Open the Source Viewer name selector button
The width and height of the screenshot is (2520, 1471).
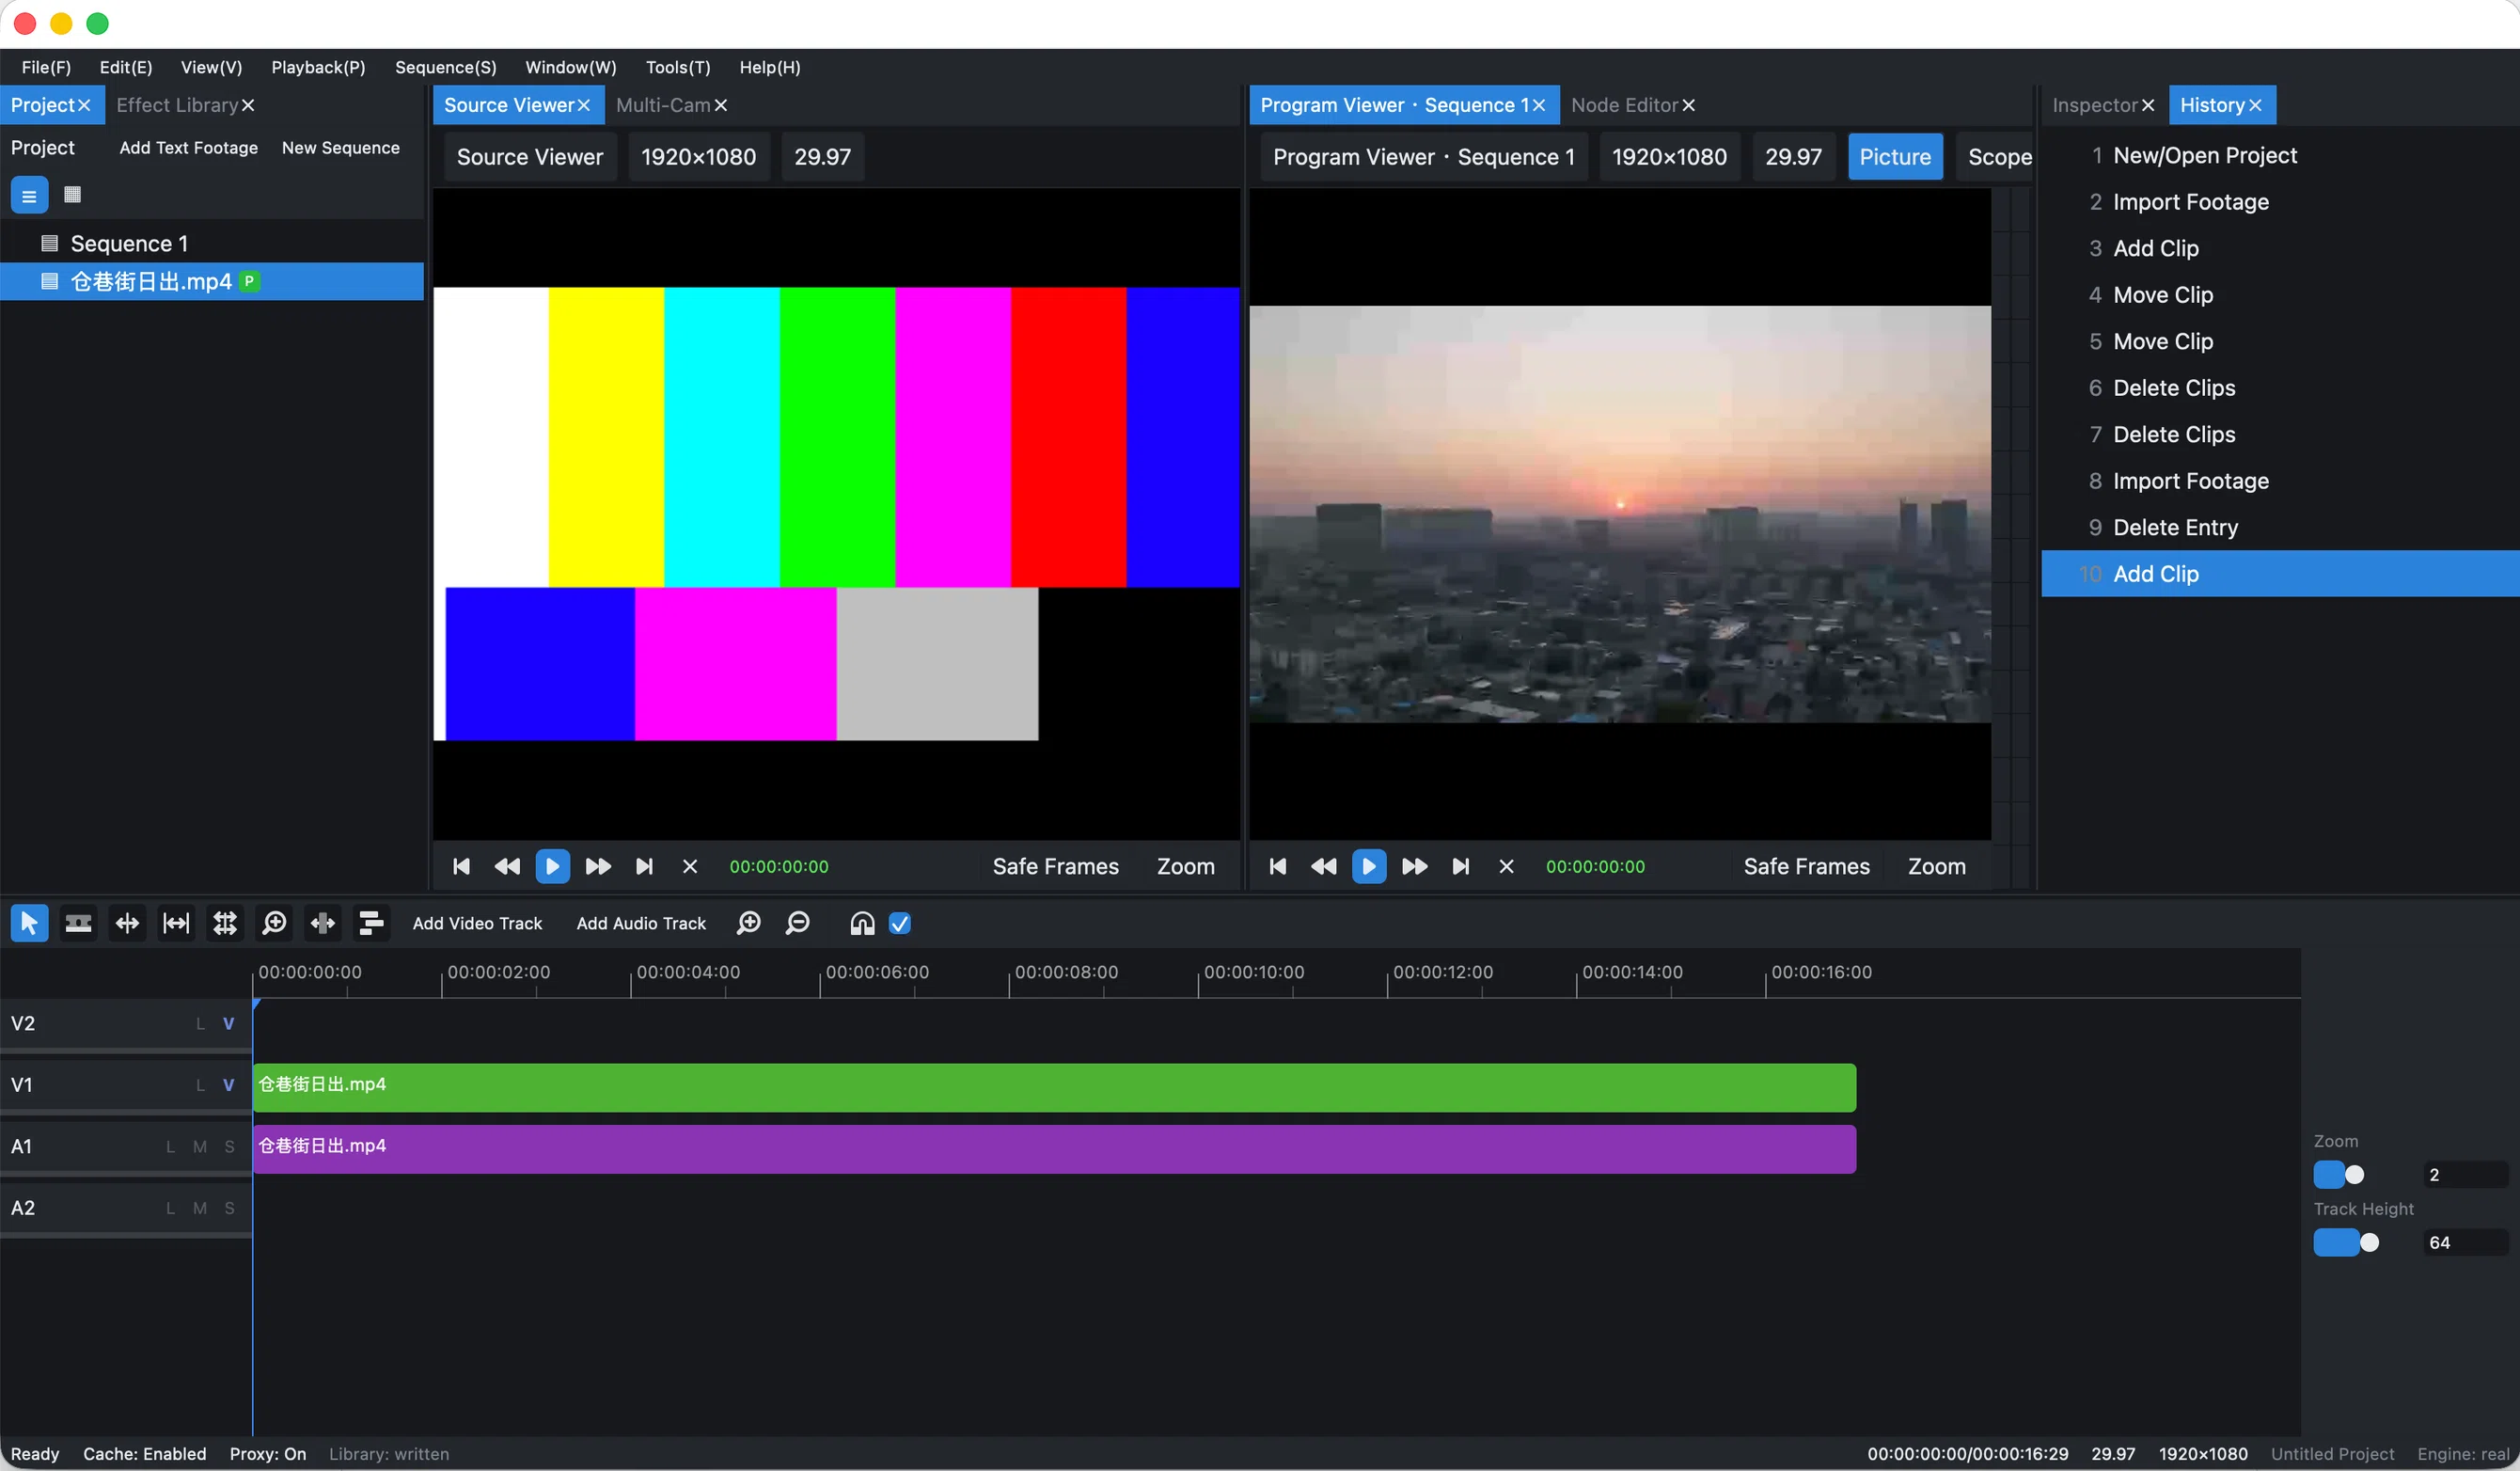click(529, 157)
